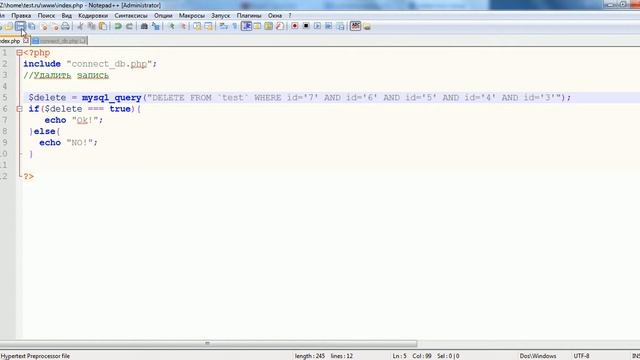Open the Опции menu

[x=163, y=16]
